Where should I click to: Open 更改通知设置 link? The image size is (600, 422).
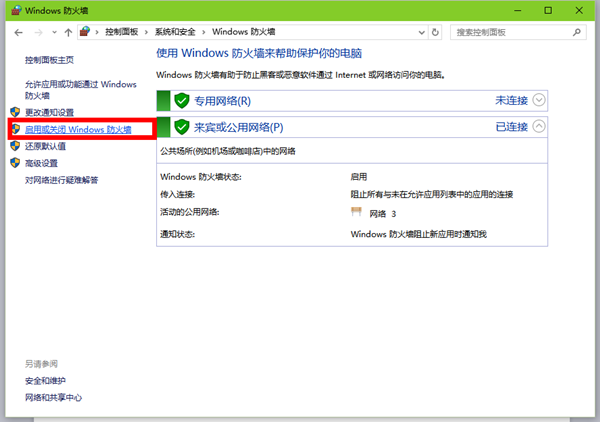pos(49,112)
